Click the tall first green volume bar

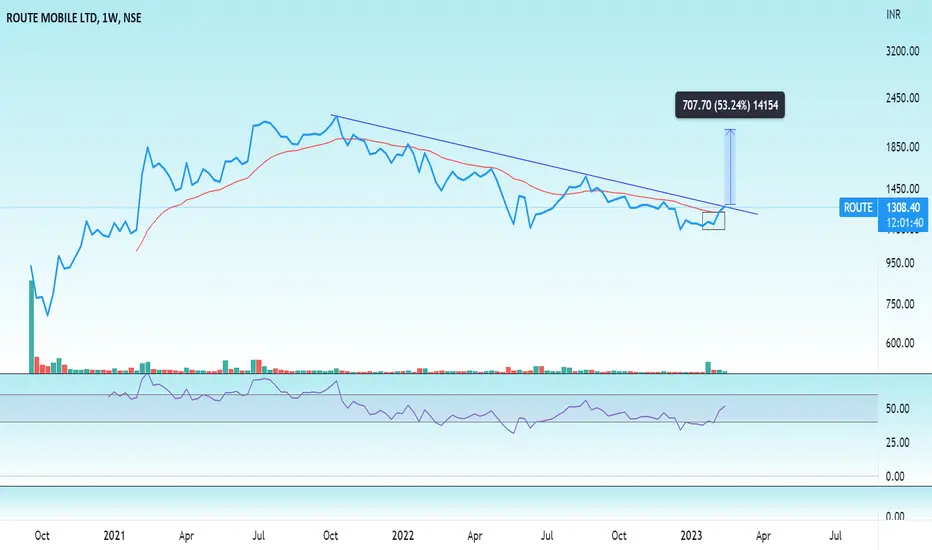click(32, 326)
